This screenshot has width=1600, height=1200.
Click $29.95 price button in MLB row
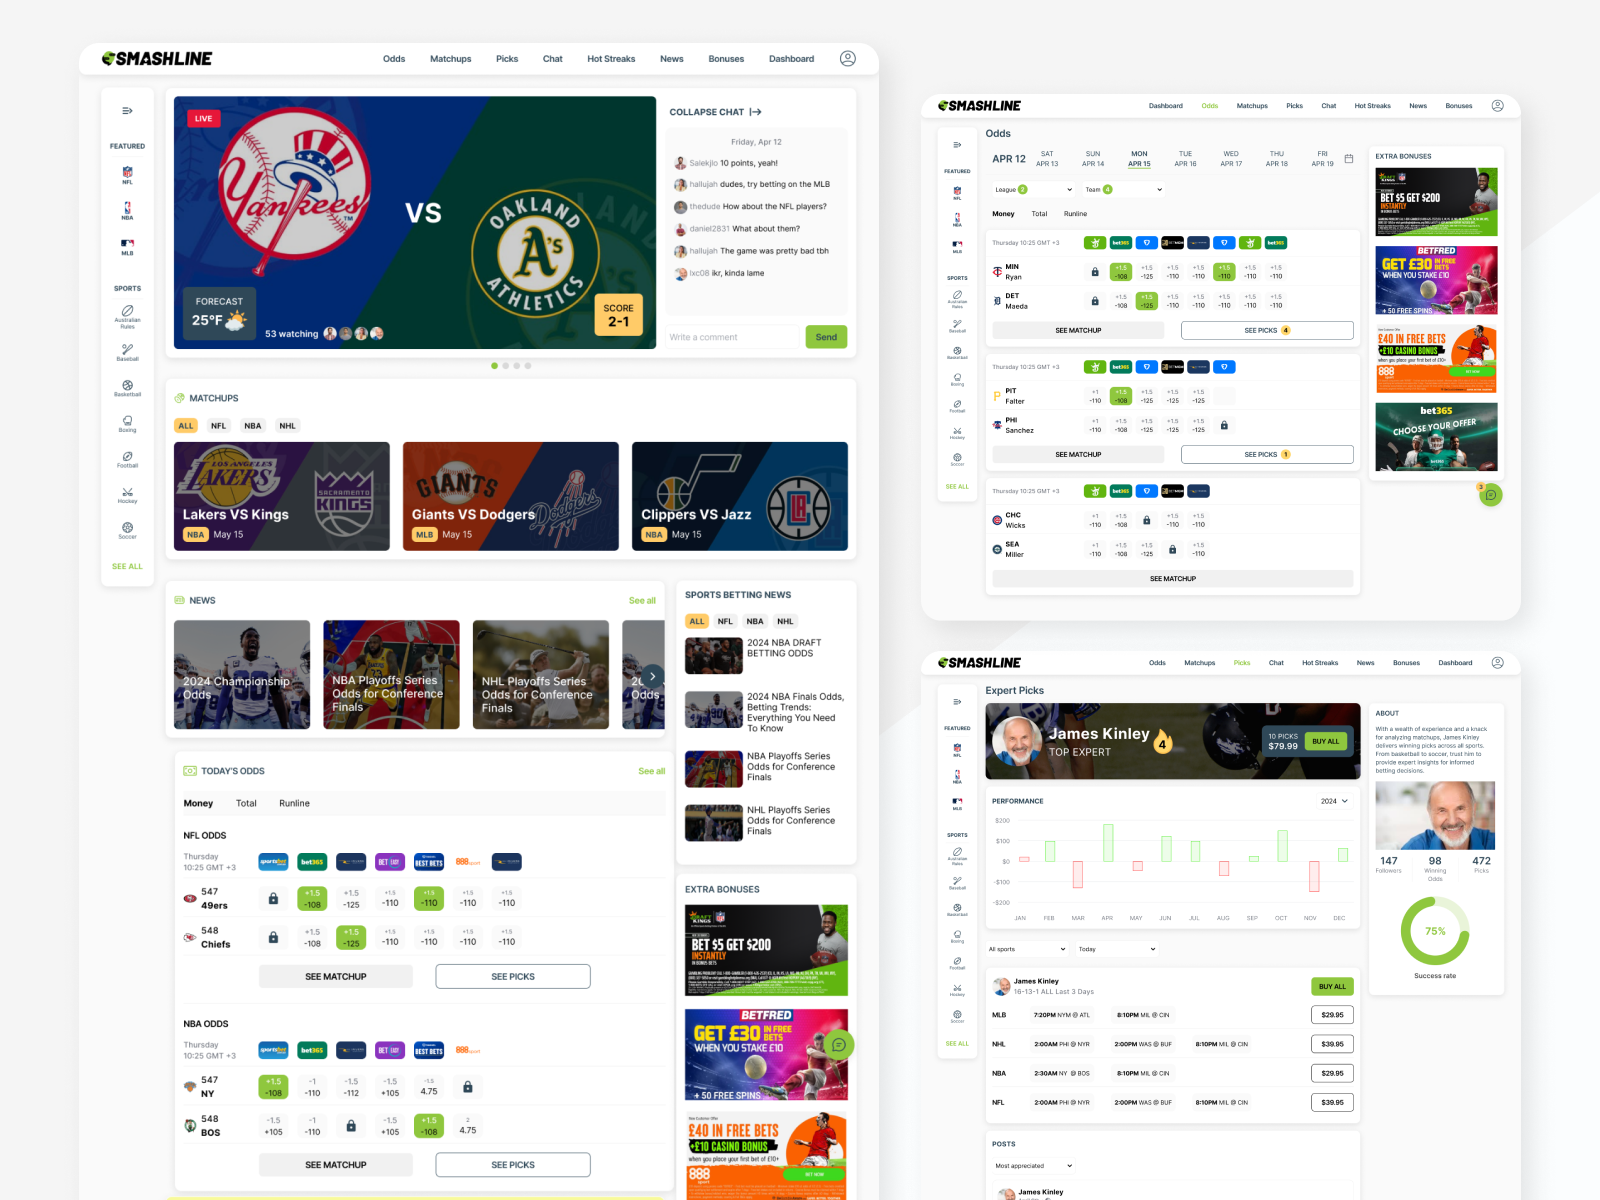pos(1332,1015)
